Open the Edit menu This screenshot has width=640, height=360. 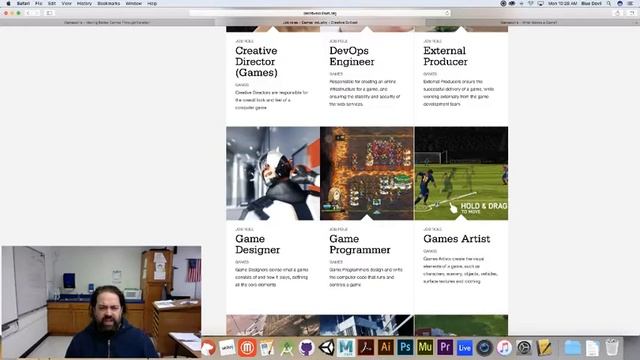click(x=52, y=3)
